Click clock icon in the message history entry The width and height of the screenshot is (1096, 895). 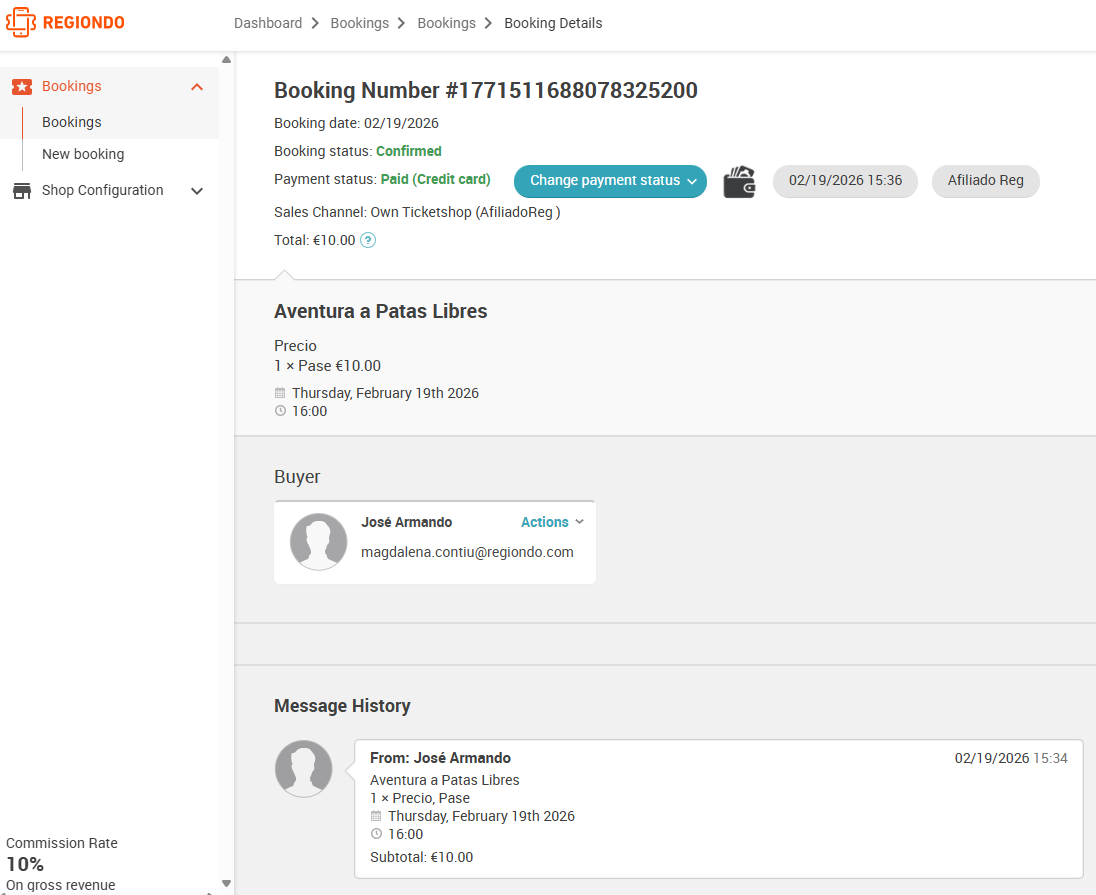[x=376, y=834]
